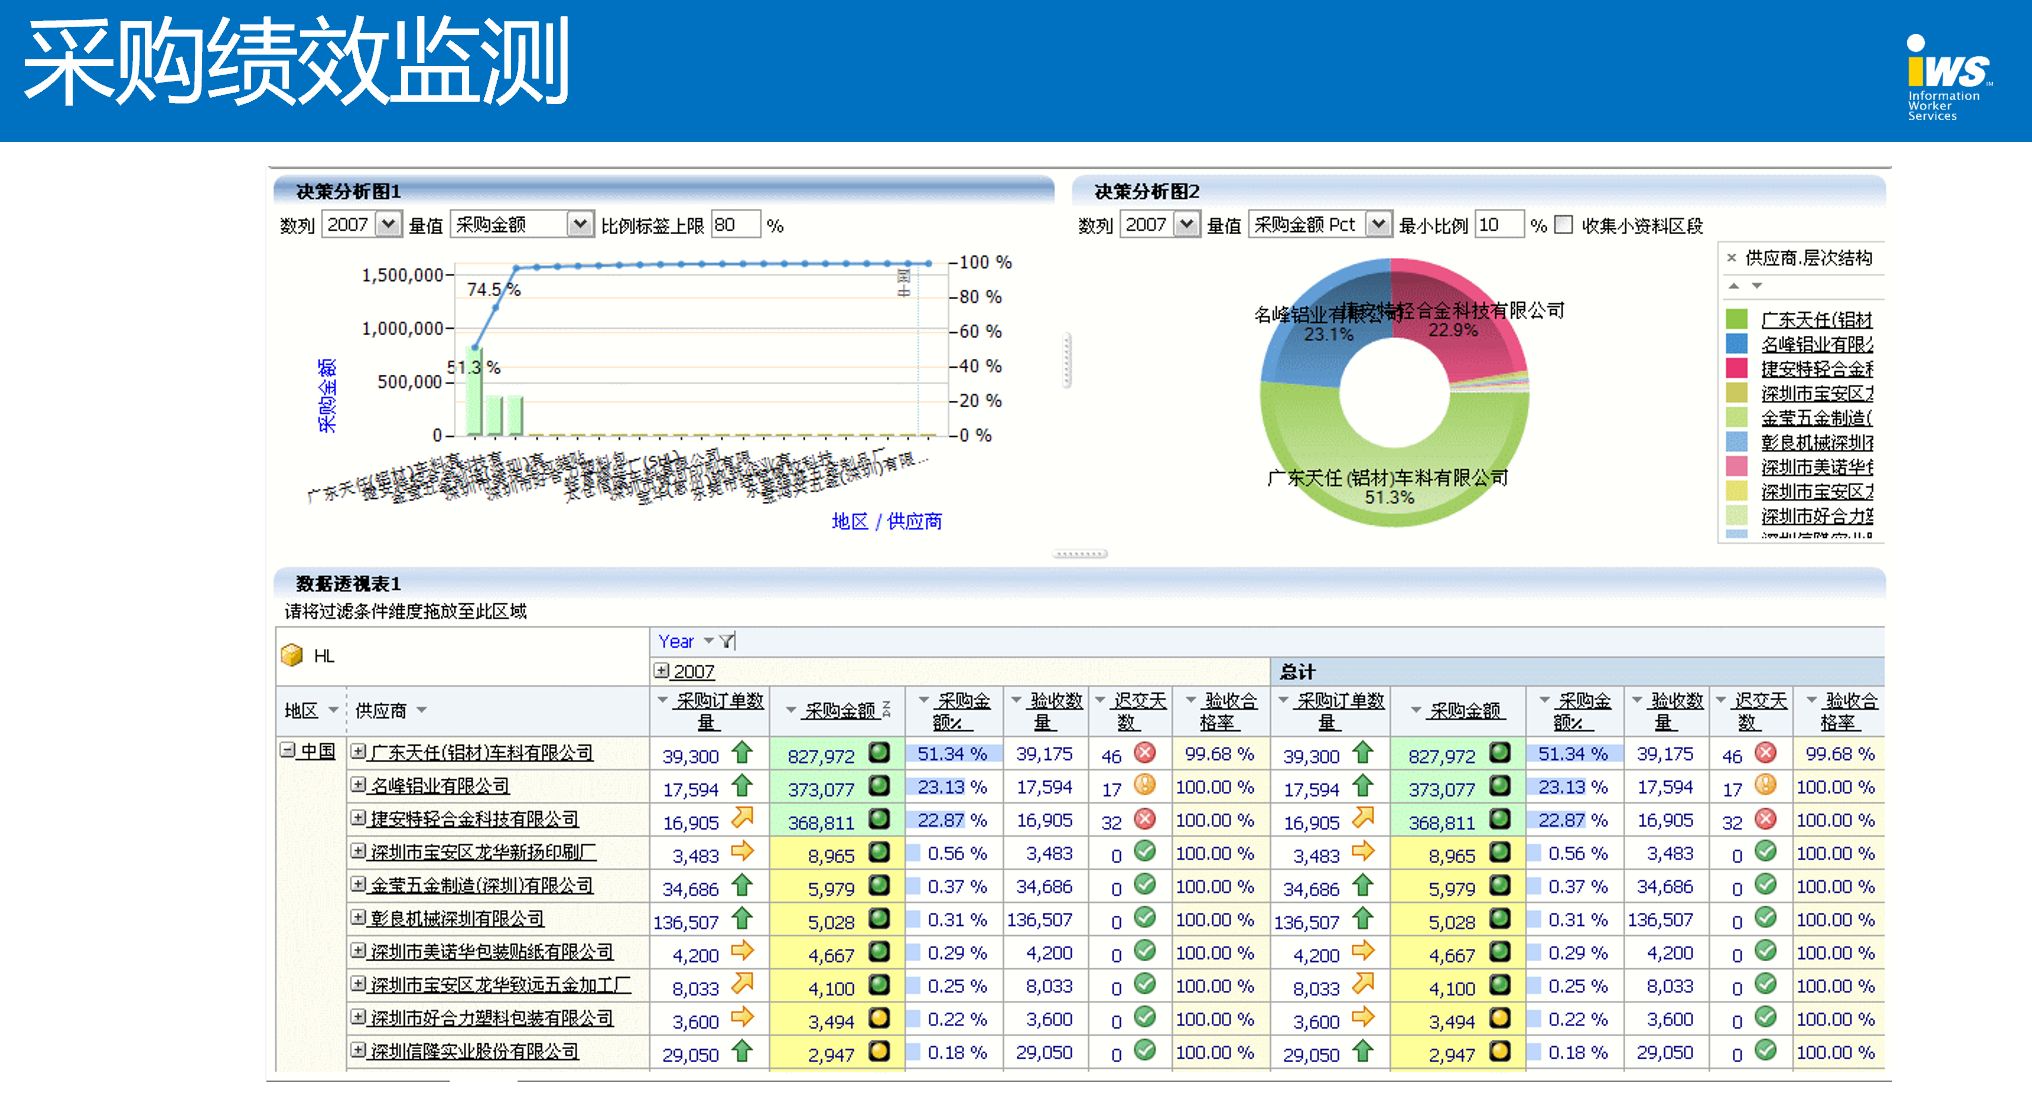Click the 最小比例 input field

1499,225
